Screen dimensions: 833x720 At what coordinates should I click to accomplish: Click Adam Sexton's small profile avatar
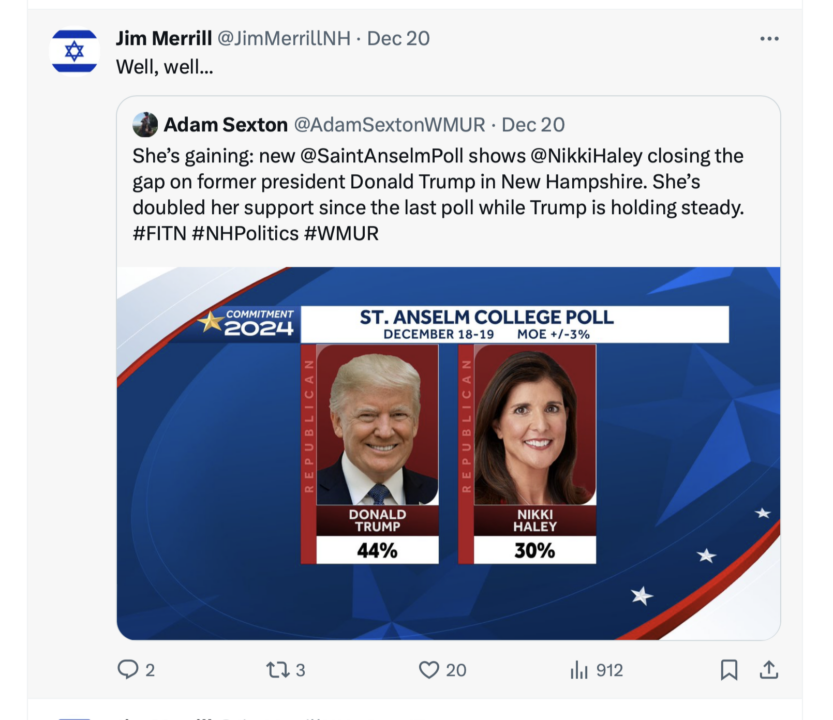tap(145, 125)
